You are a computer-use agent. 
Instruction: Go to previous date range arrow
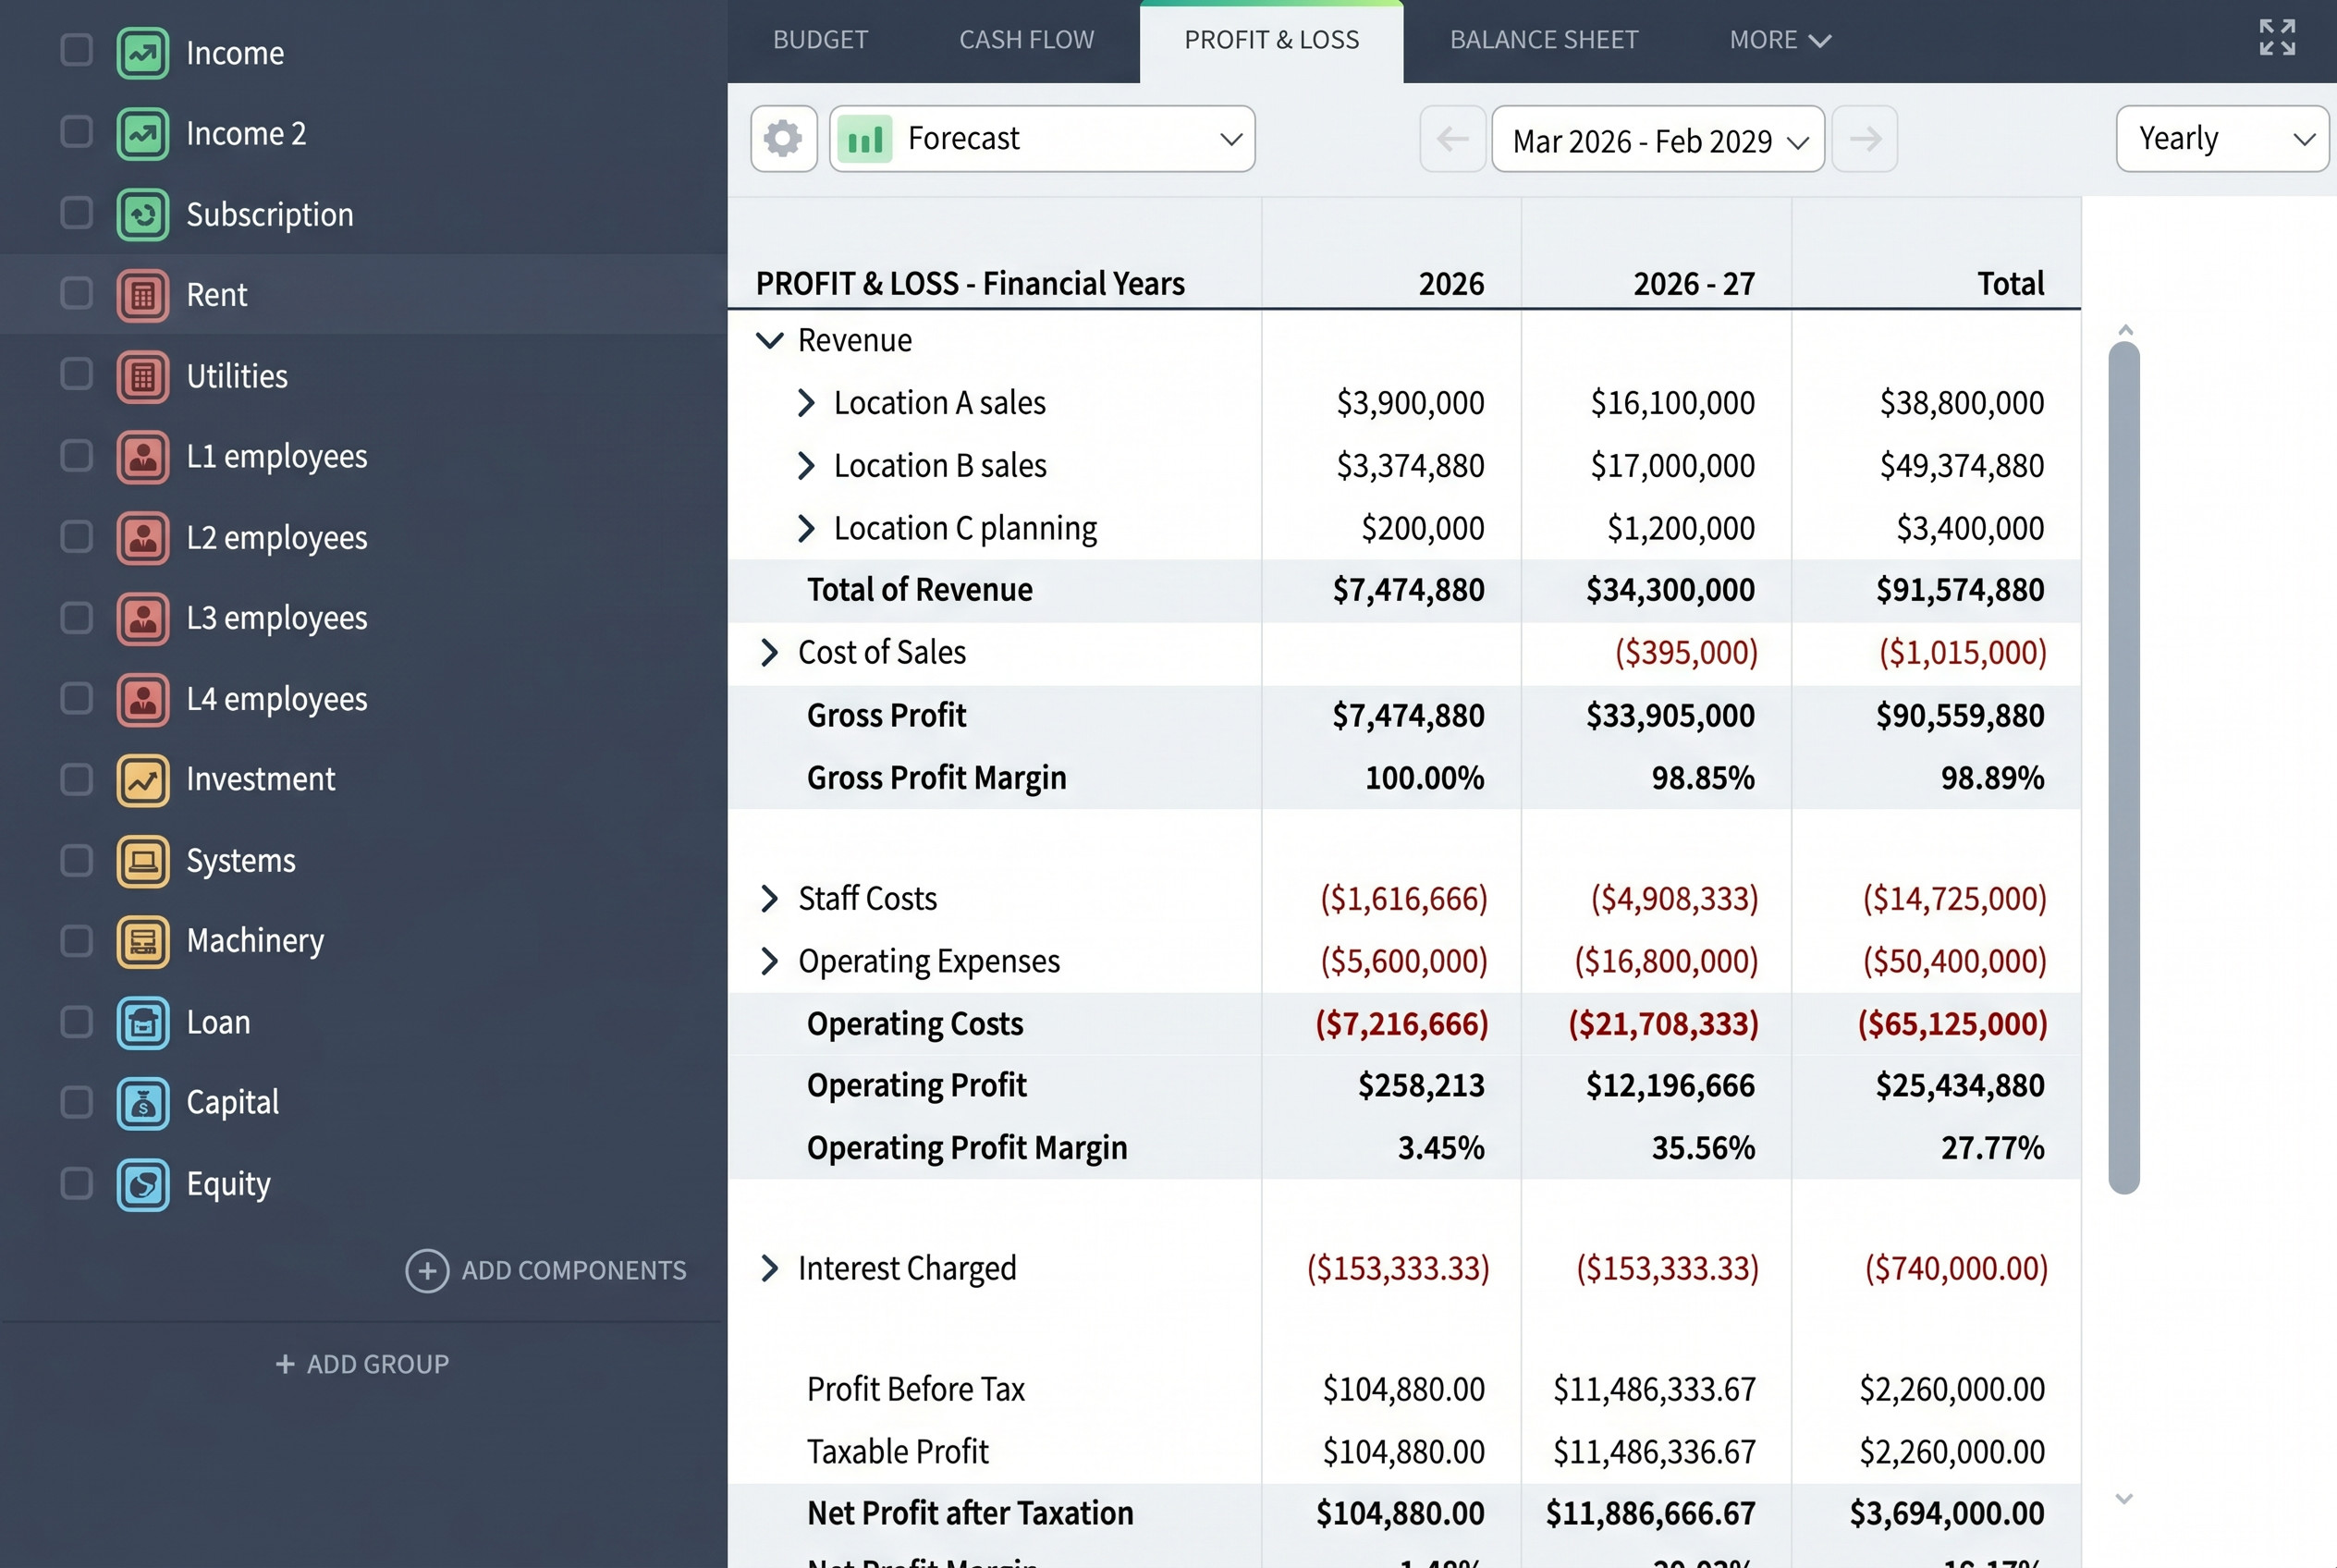click(x=1452, y=139)
